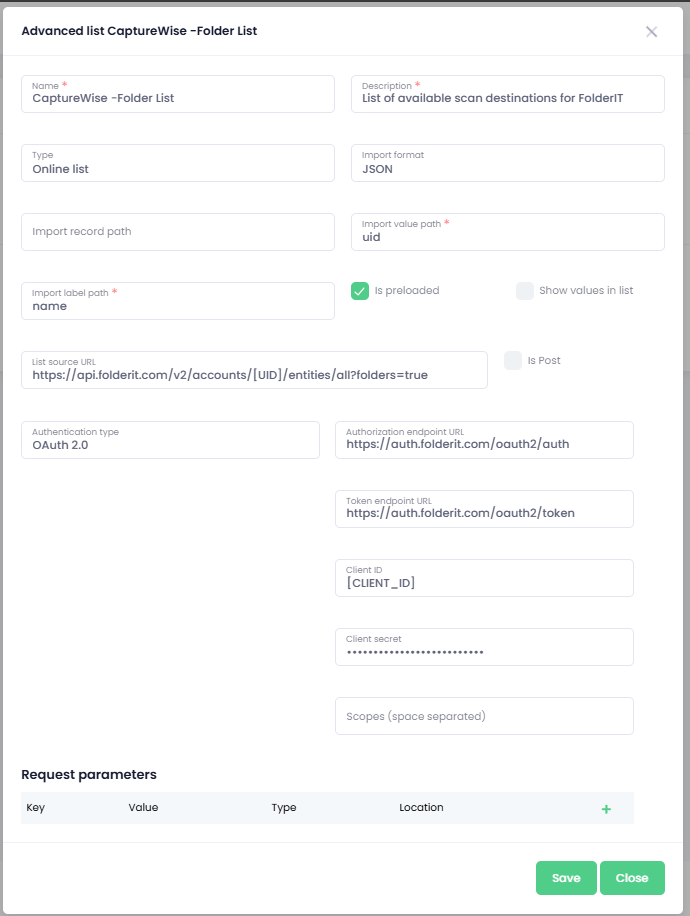Check the Is Post checkbox
Viewport: 690px width, 916px height.
pos(513,361)
